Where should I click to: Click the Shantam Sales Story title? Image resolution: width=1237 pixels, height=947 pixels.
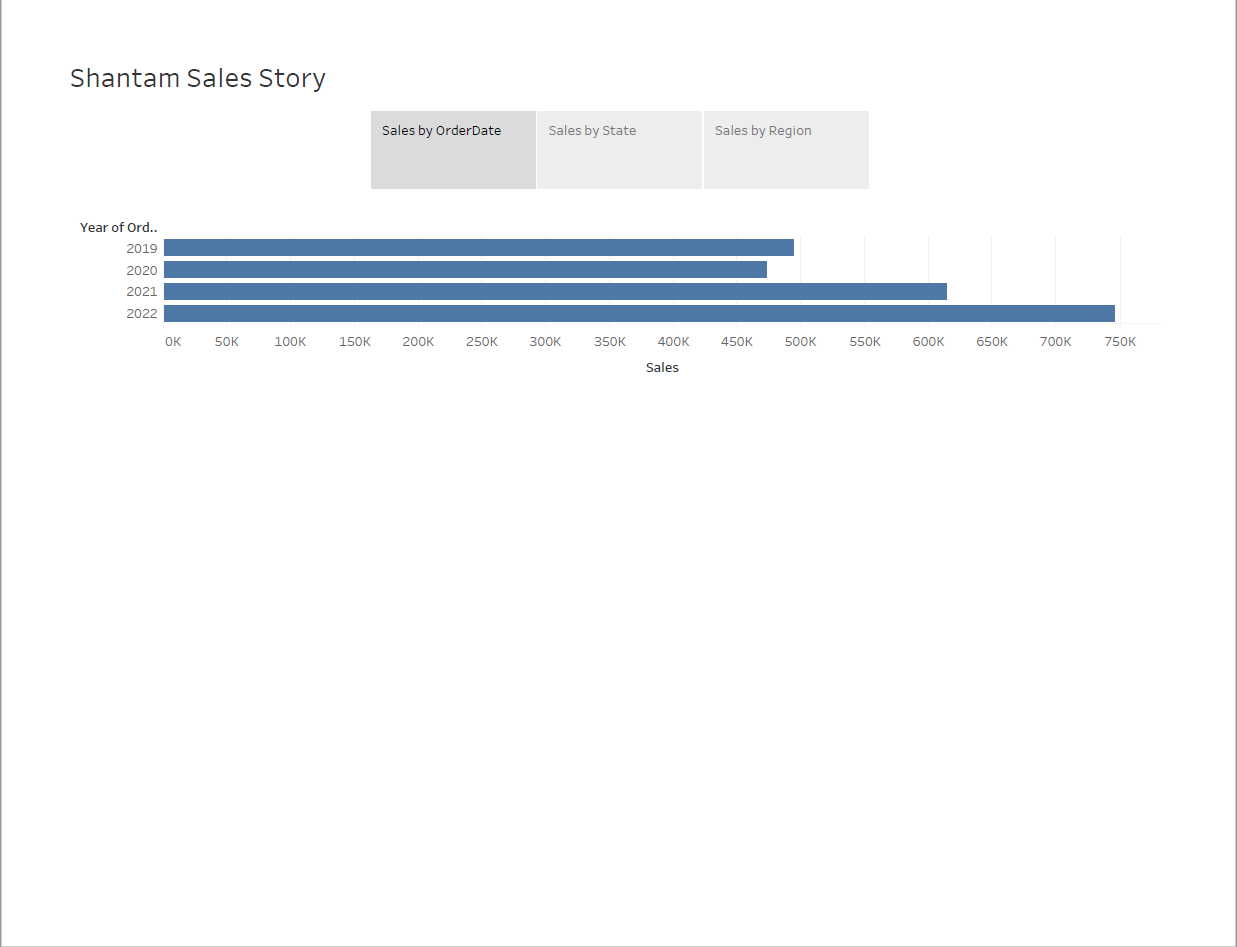tap(197, 78)
